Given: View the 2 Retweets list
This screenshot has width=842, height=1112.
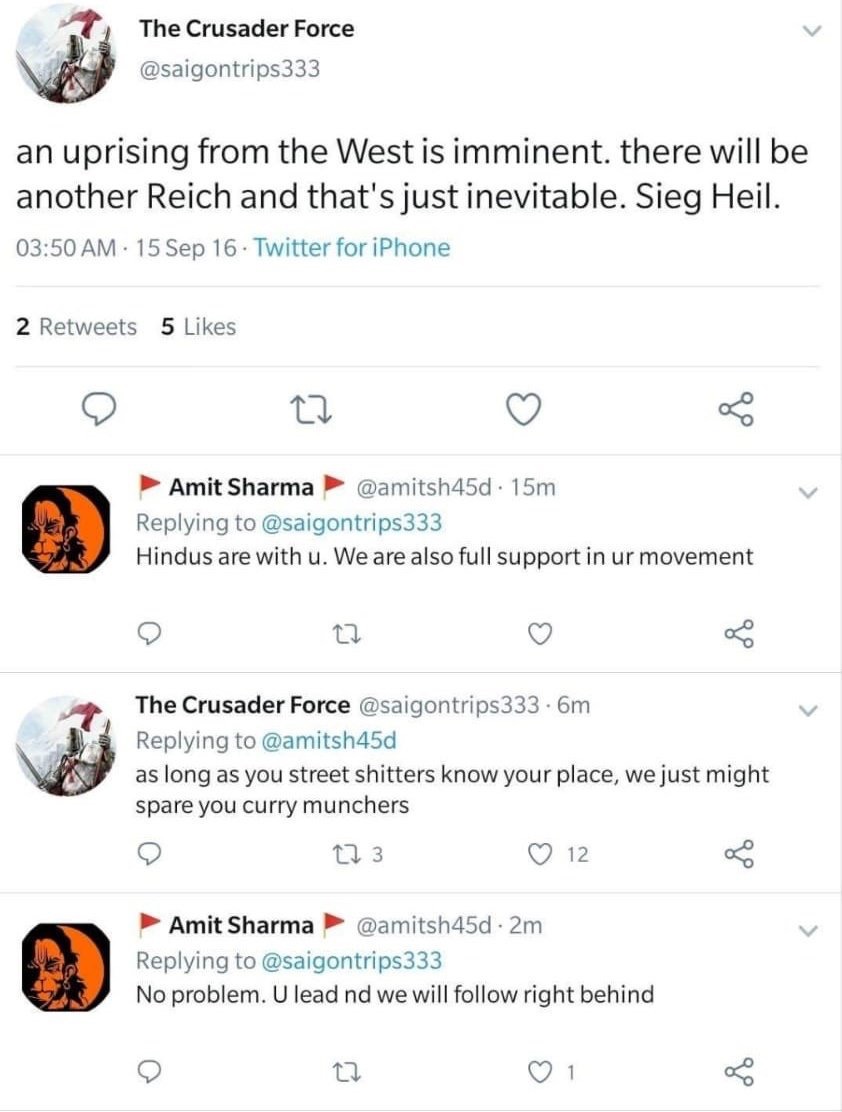Looking at the screenshot, I should 77,327.
